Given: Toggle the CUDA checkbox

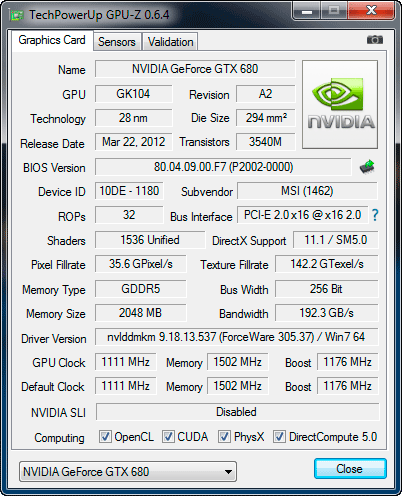Looking at the screenshot, I should click(x=168, y=436).
